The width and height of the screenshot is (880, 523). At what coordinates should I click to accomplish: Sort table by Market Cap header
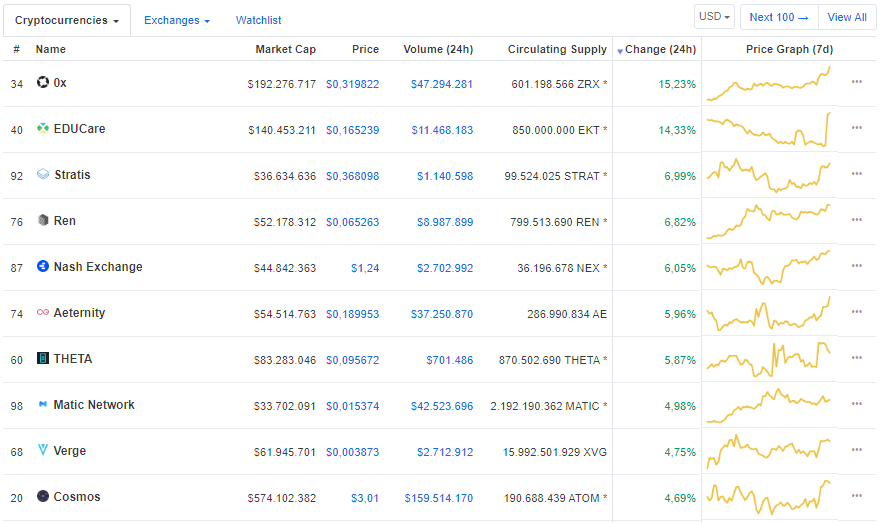coord(286,49)
